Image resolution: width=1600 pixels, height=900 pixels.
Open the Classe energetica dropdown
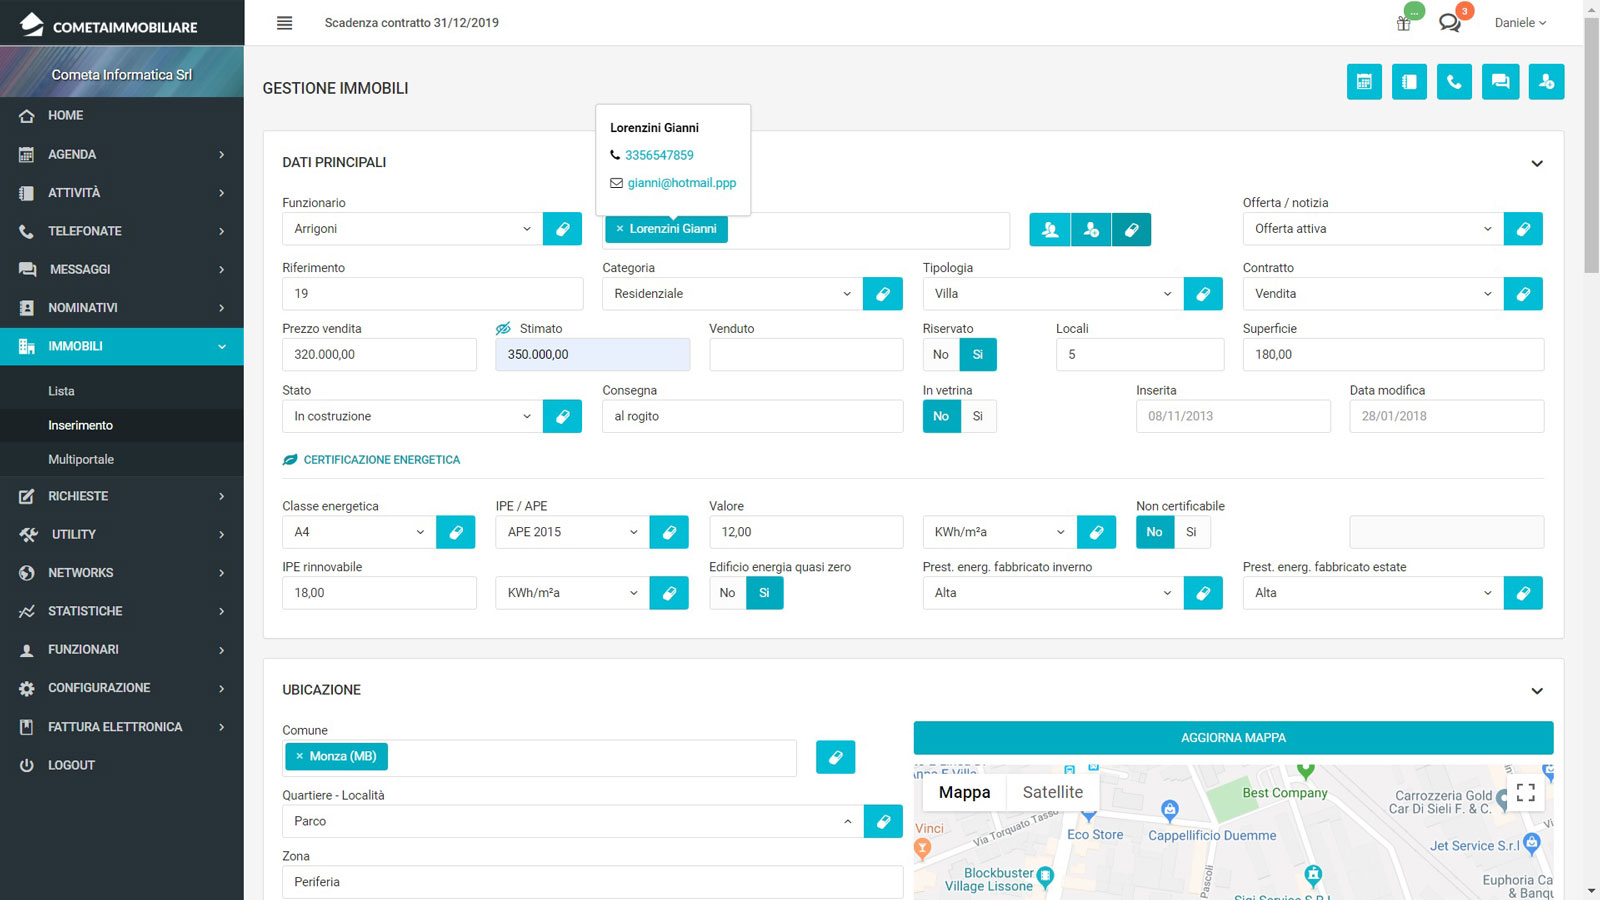pyautogui.click(x=358, y=532)
